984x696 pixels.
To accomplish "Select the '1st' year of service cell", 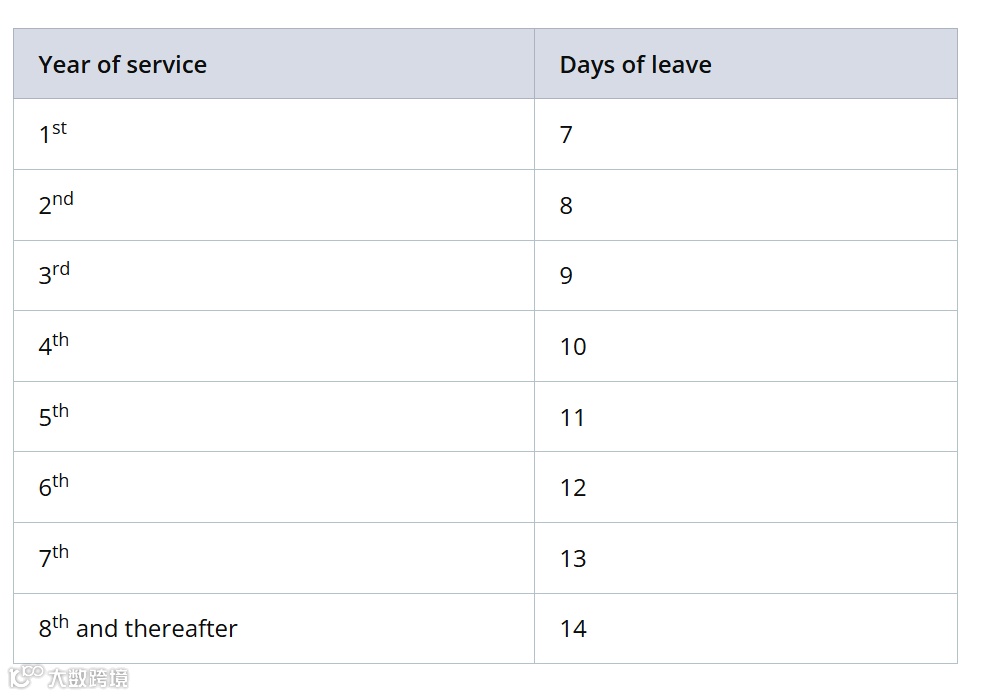I will pos(274,134).
